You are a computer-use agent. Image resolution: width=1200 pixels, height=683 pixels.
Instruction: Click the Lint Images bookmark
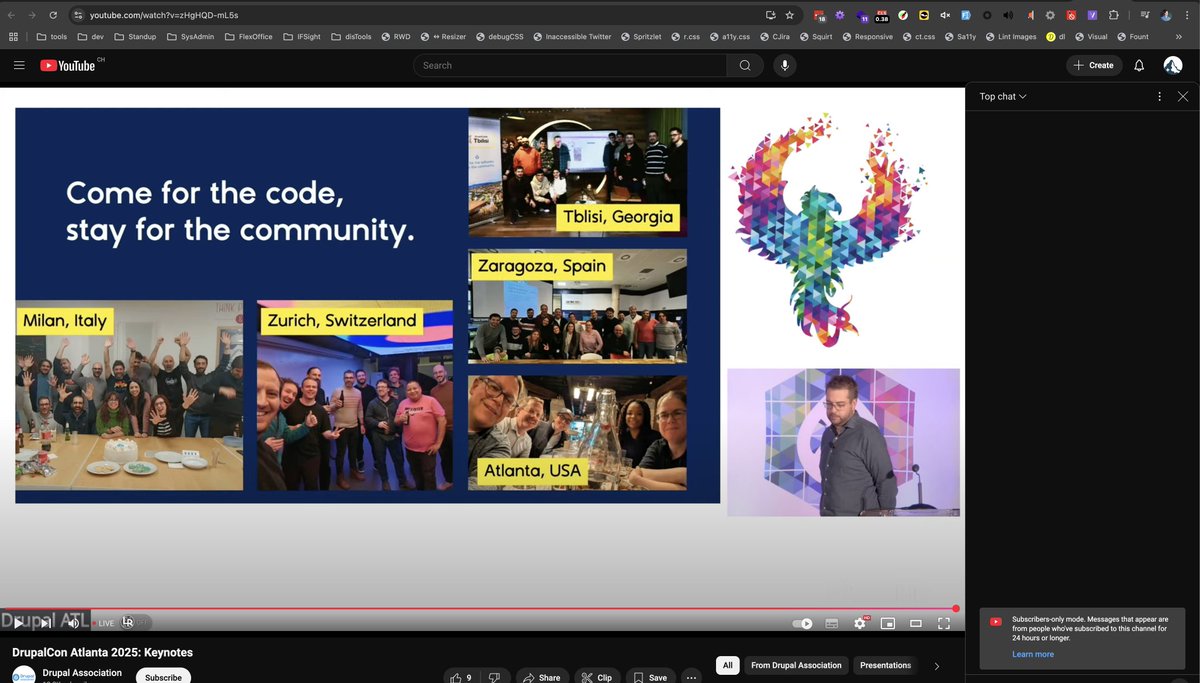coord(1011,37)
